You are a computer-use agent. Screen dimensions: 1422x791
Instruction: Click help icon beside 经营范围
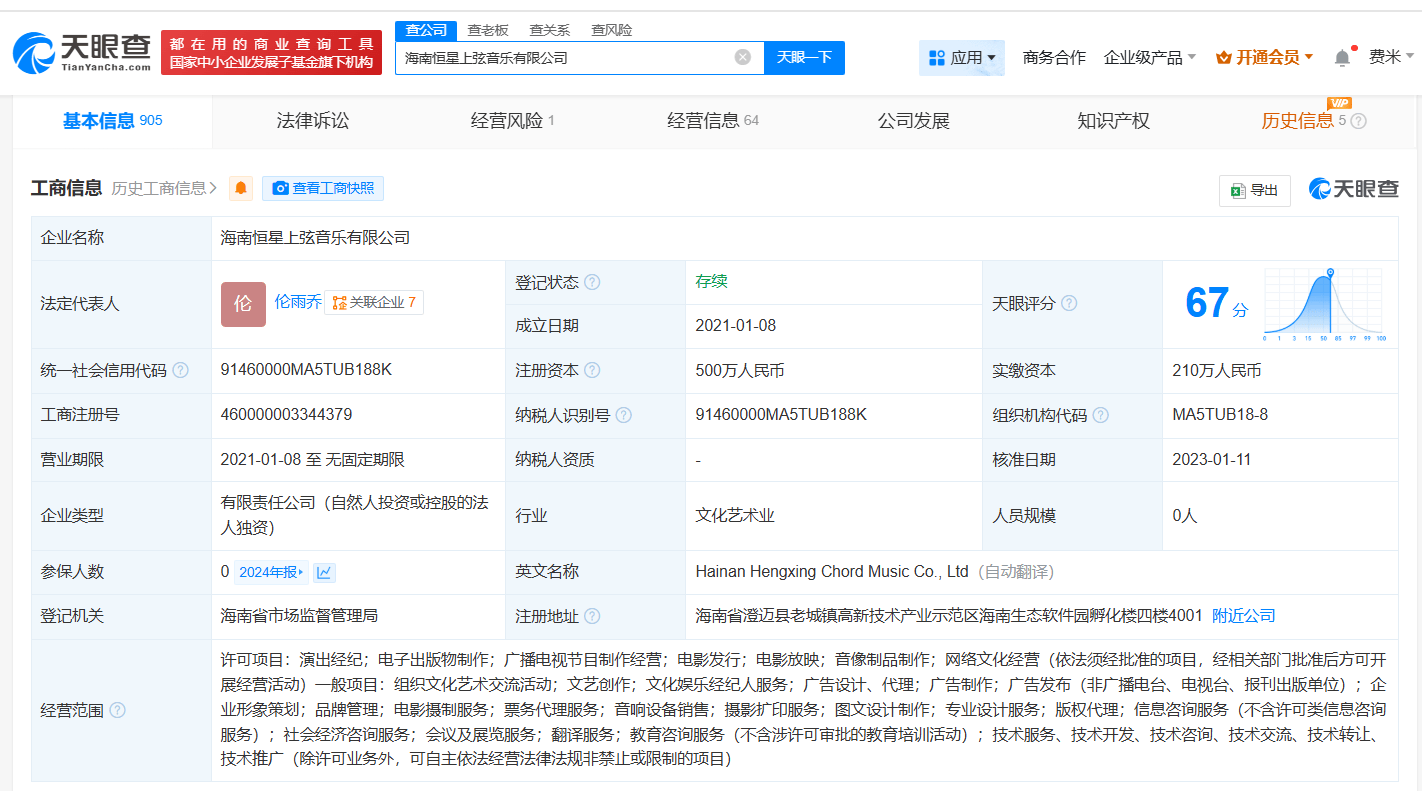(118, 710)
